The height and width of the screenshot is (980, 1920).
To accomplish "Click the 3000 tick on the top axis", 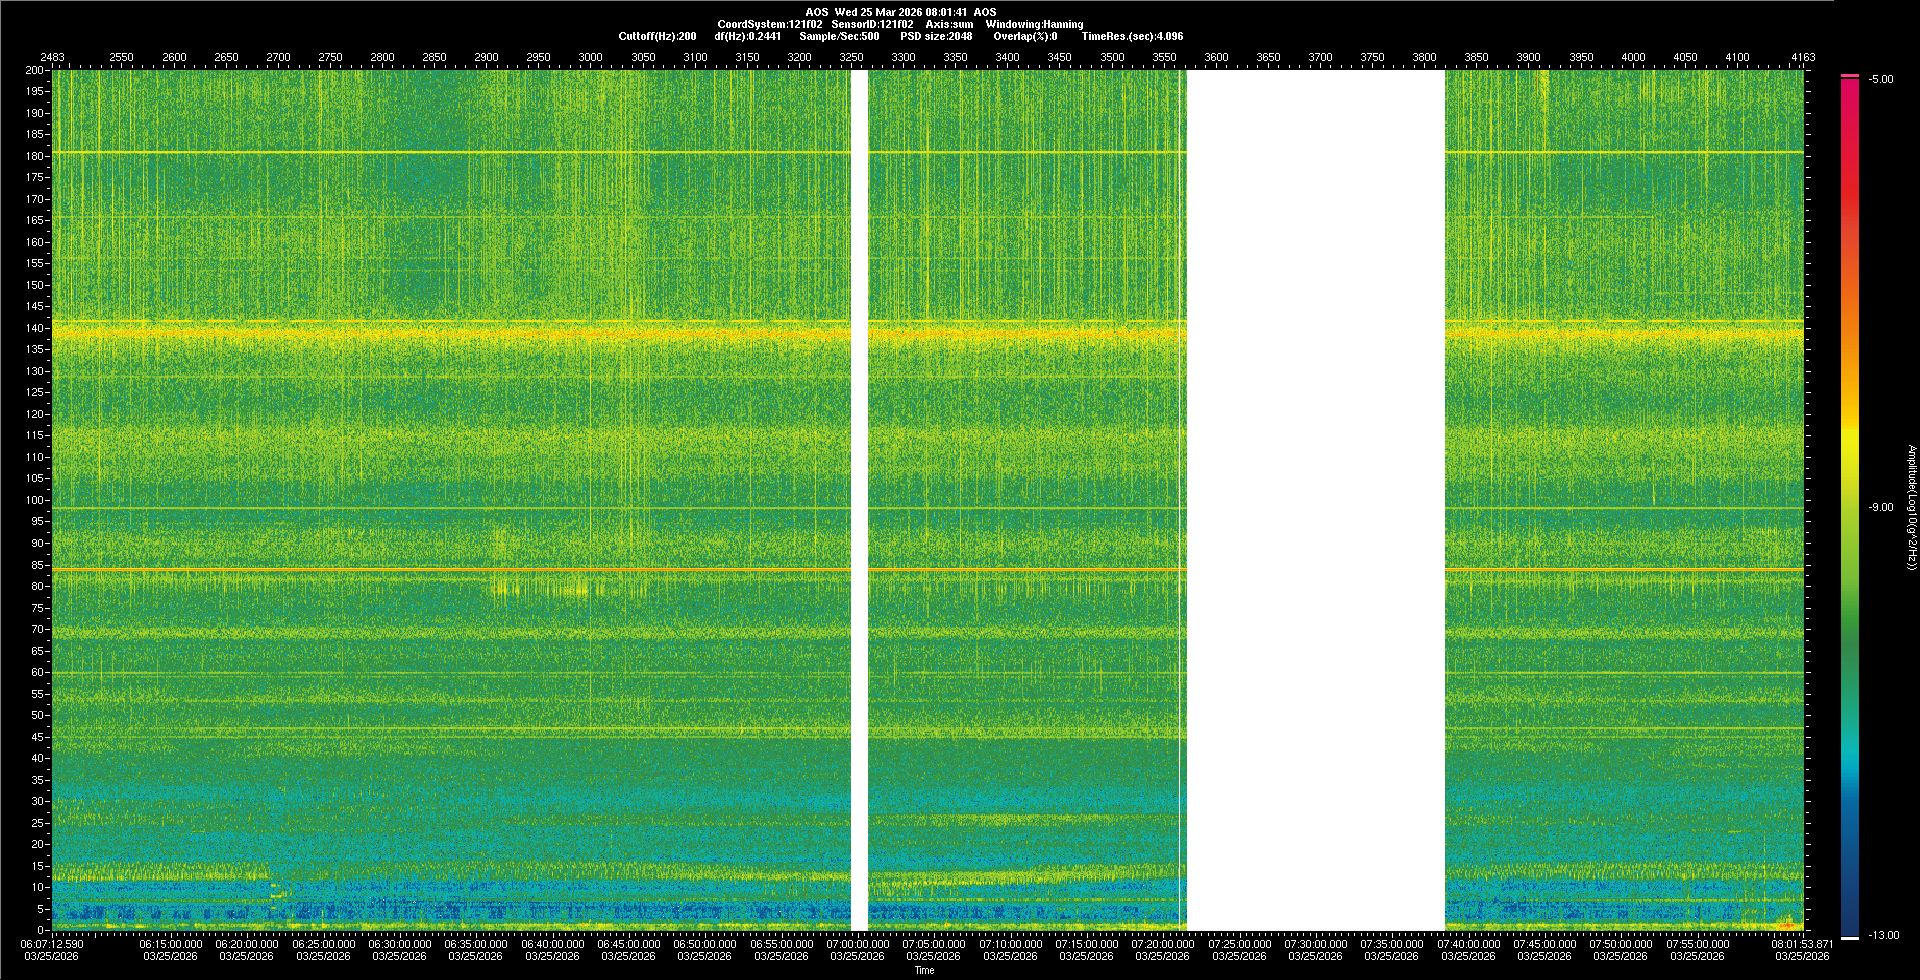I will click(x=590, y=57).
